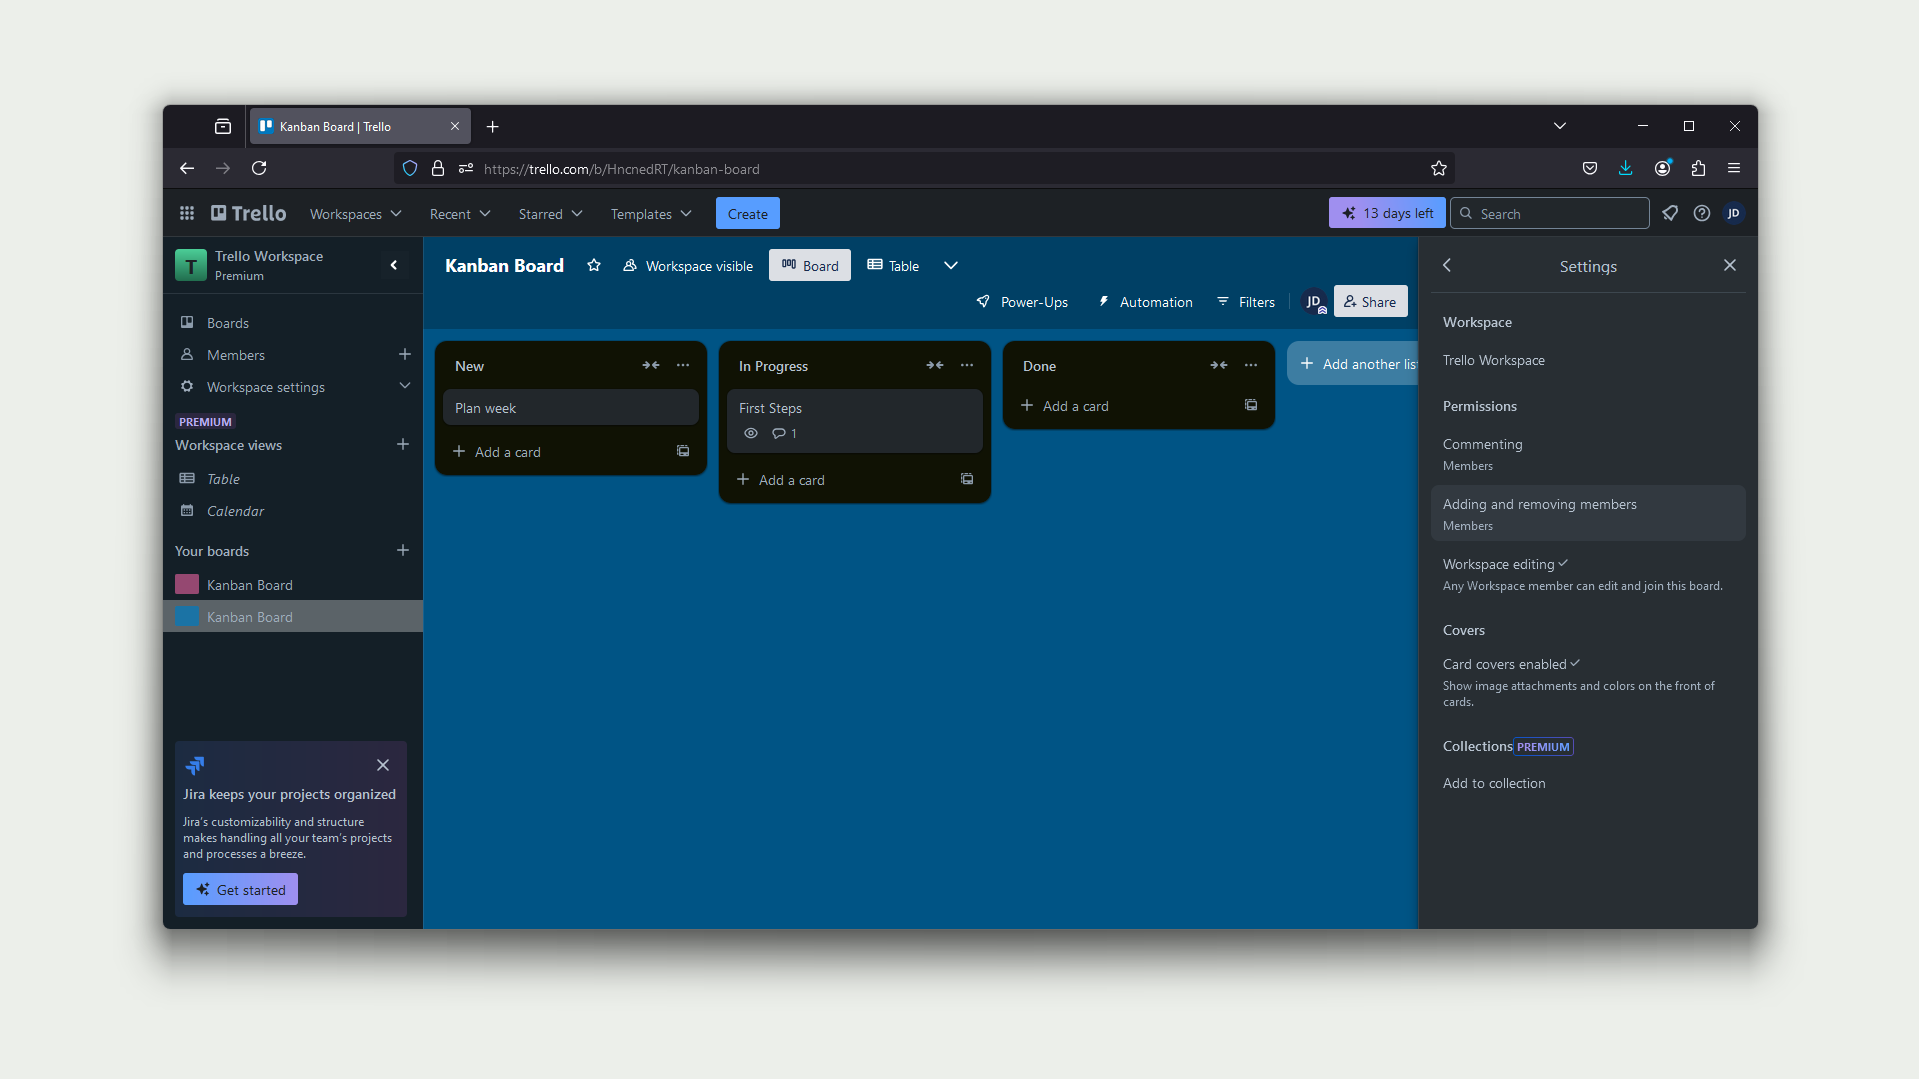This screenshot has width=1919, height=1079.
Task: Open list actions for New list
Action: pos(683,365)
